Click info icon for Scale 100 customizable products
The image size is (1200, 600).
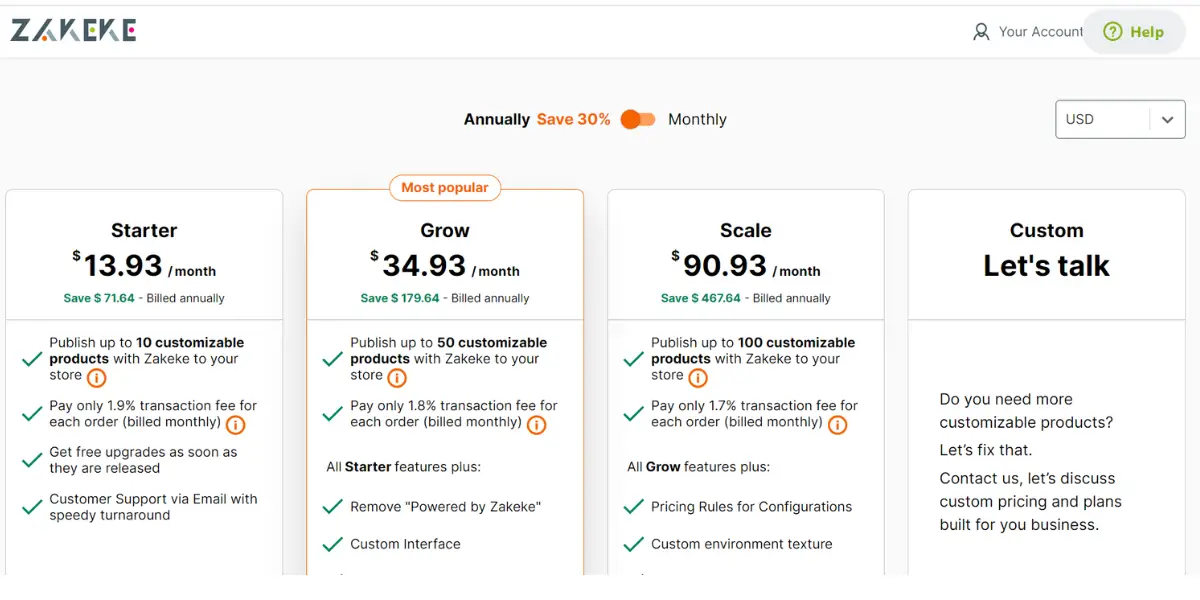pyautogui.click(x=698, y=378)
